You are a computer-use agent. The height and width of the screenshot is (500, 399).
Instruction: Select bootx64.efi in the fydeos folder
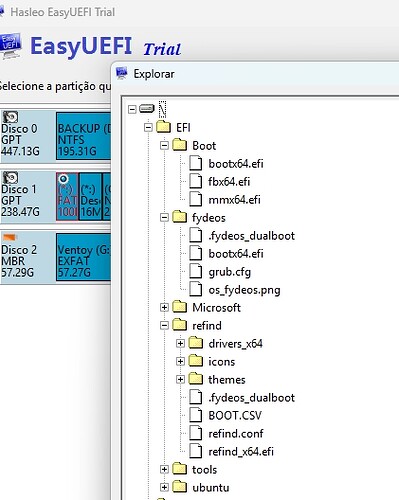236,254
